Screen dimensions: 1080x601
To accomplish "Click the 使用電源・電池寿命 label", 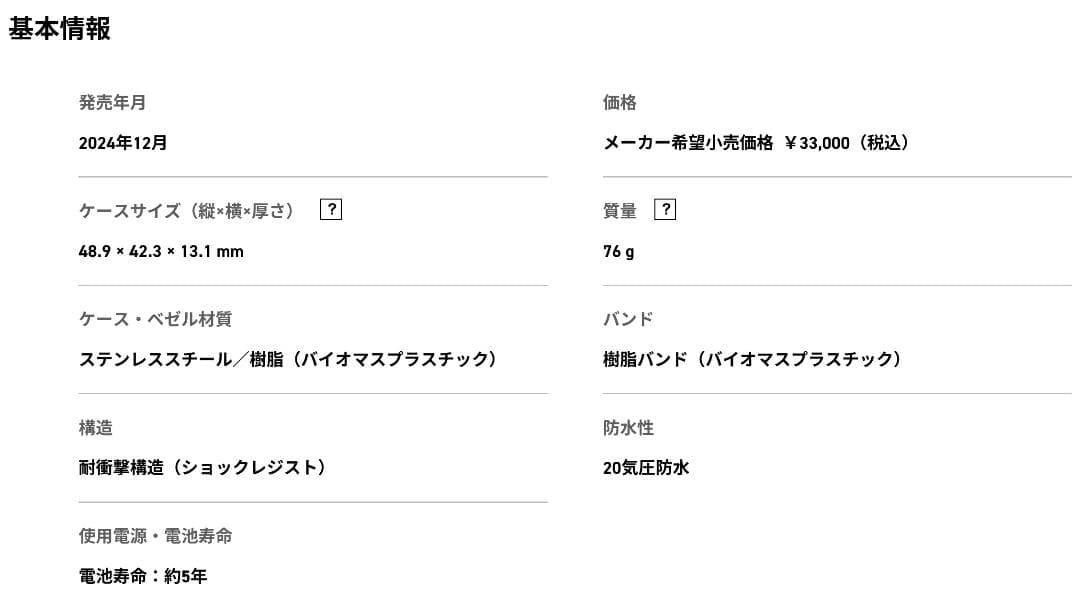I will [155, 536].
